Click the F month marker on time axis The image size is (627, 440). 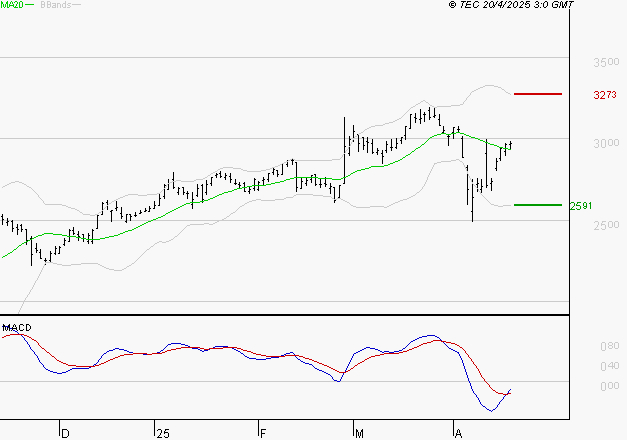click(263, 434)
